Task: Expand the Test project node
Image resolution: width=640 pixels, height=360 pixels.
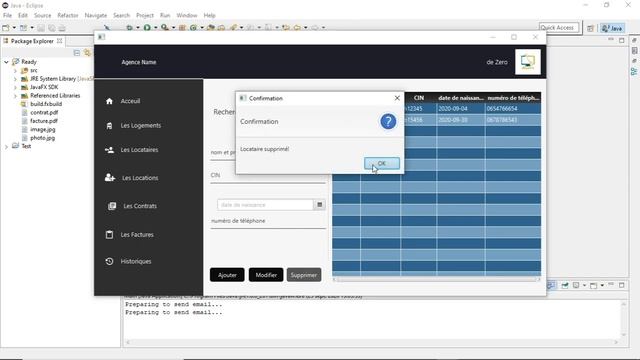Action: click(6, 146)
